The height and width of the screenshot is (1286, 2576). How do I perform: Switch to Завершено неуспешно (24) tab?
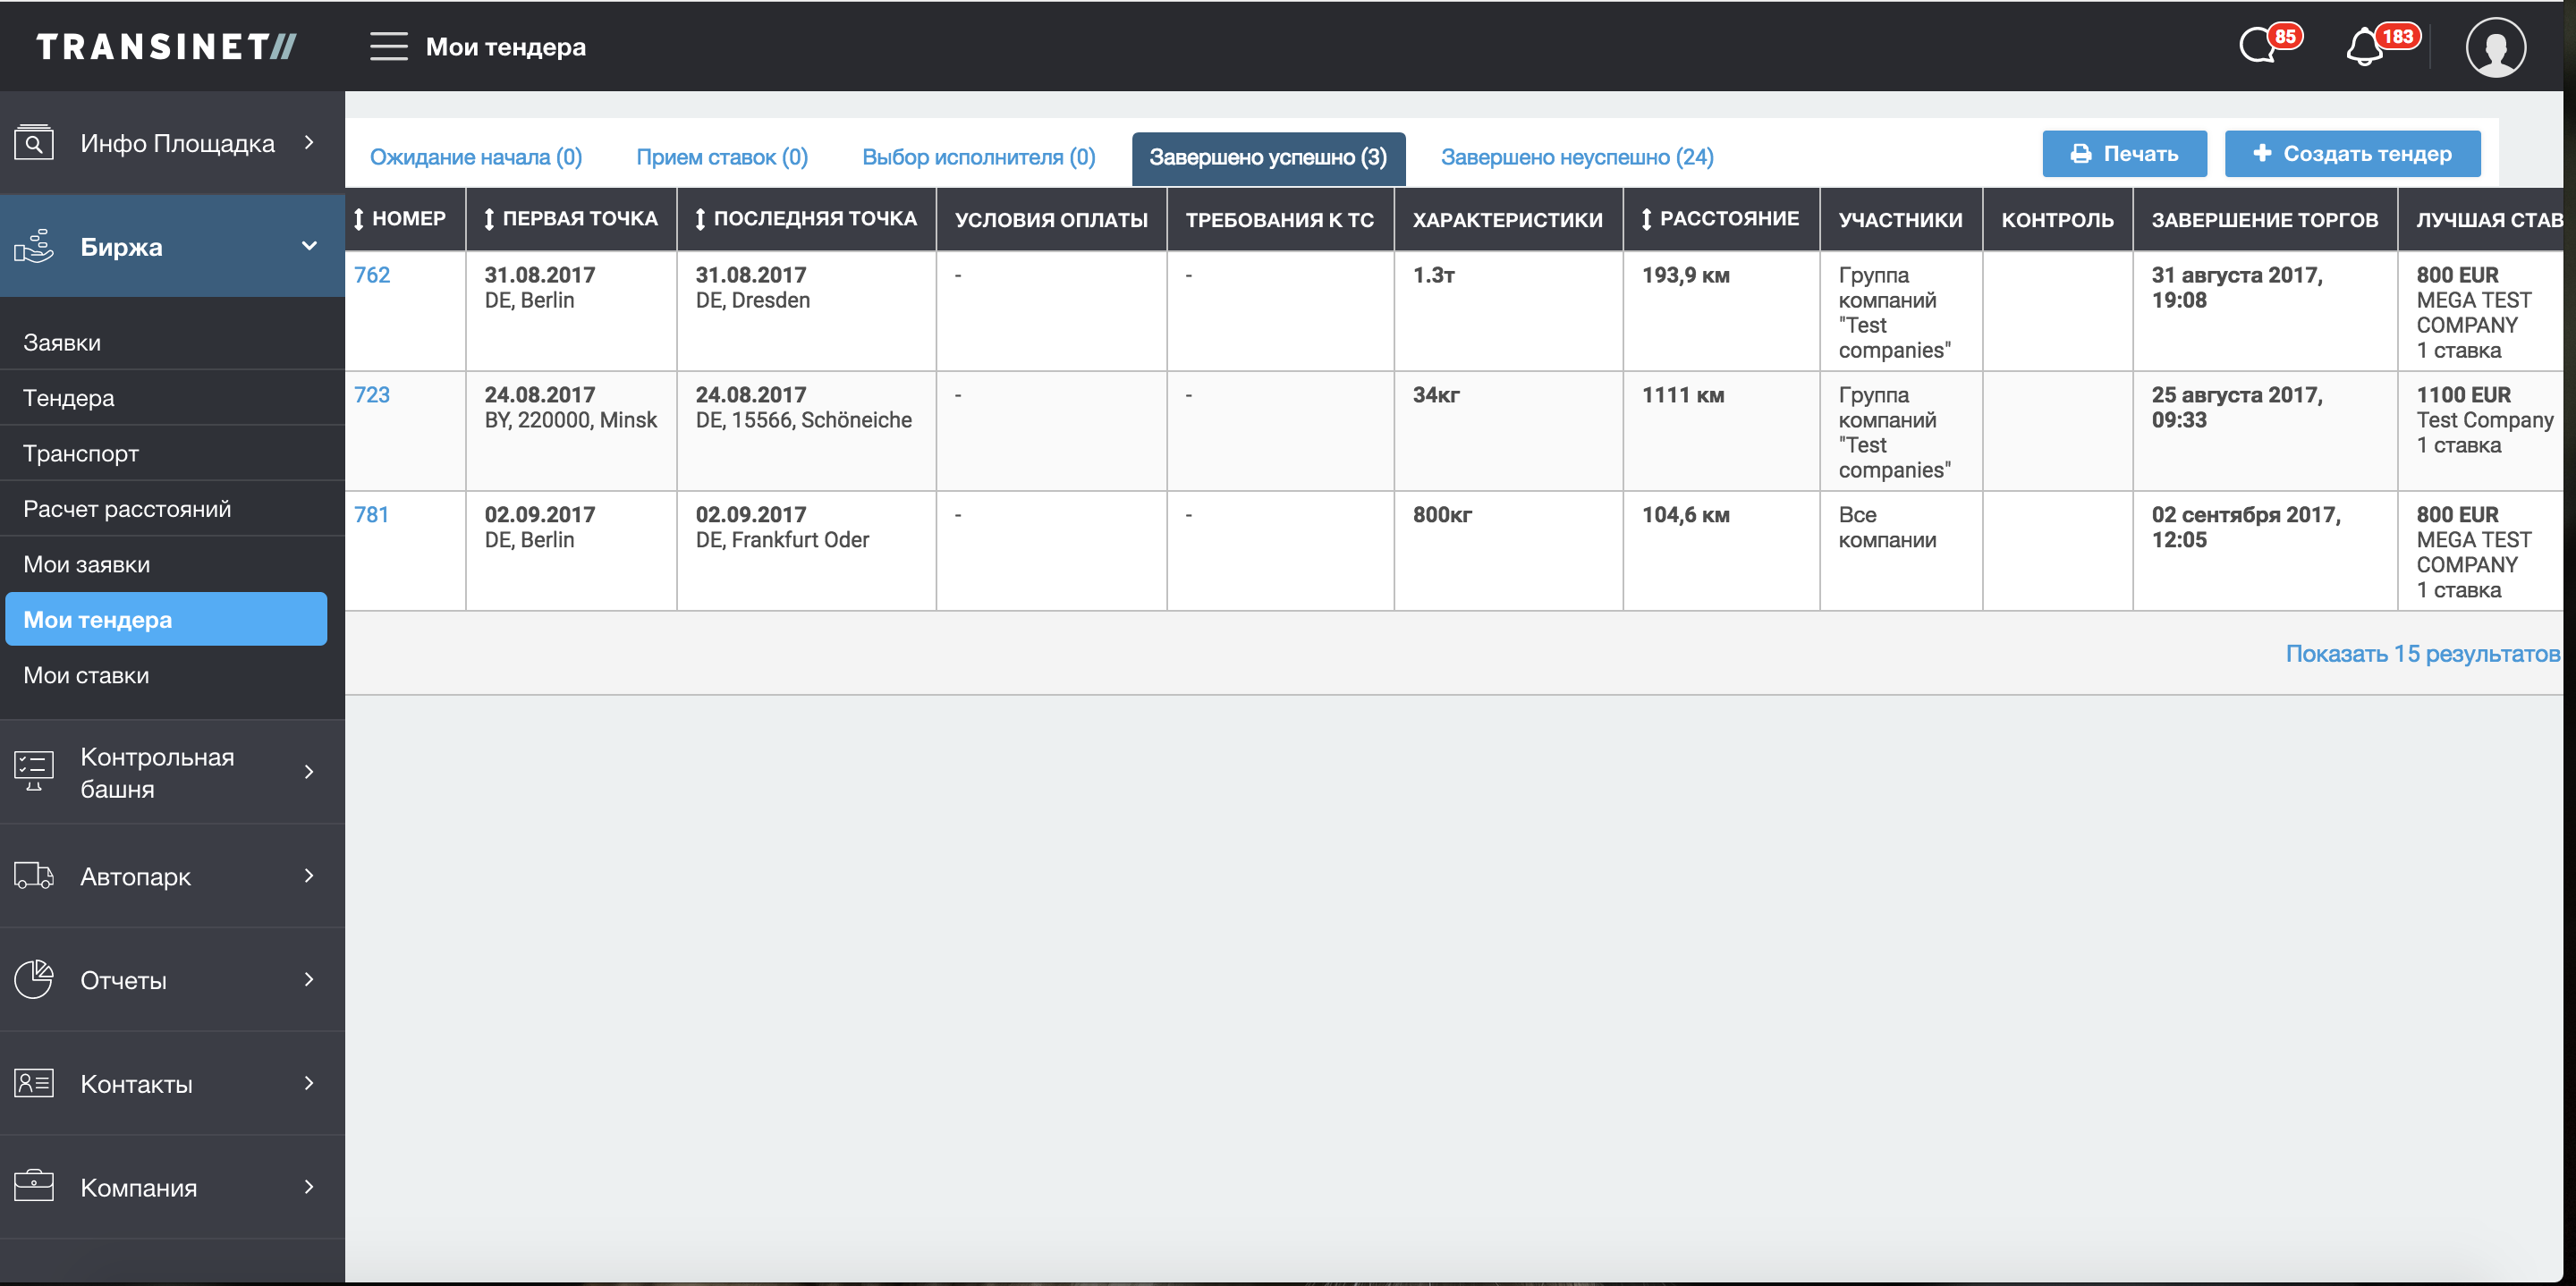tap(1576, 157)
